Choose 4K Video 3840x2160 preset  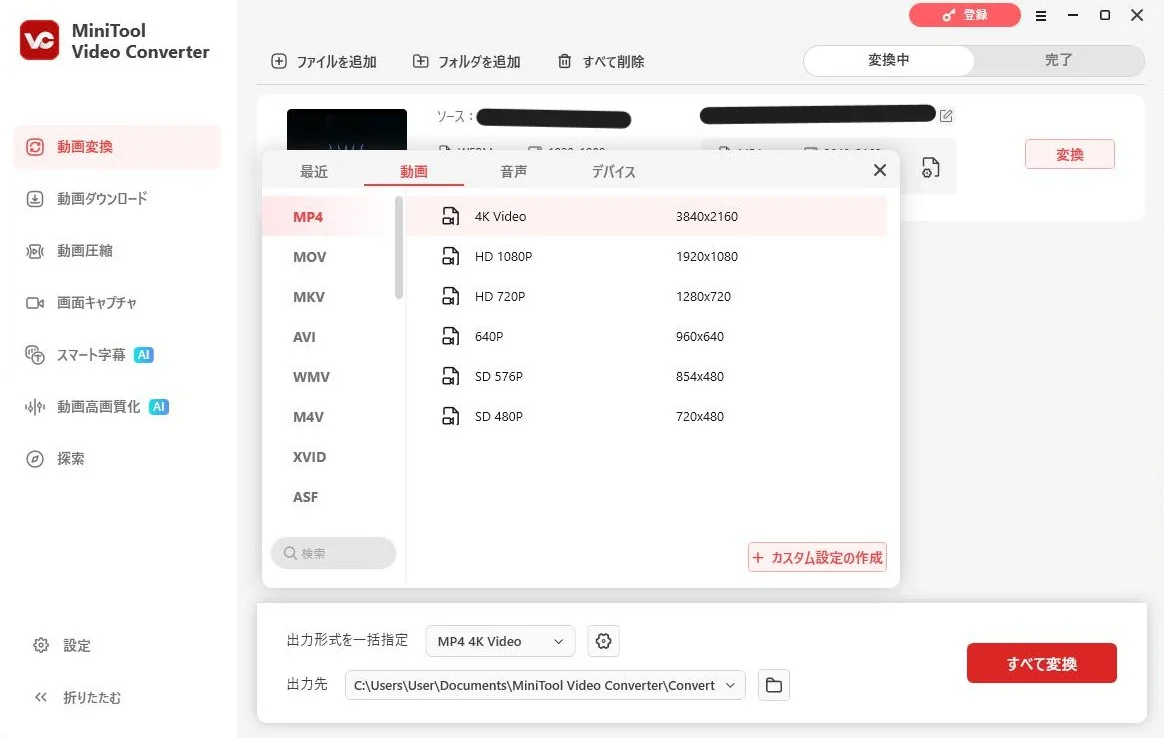[647, 217]
